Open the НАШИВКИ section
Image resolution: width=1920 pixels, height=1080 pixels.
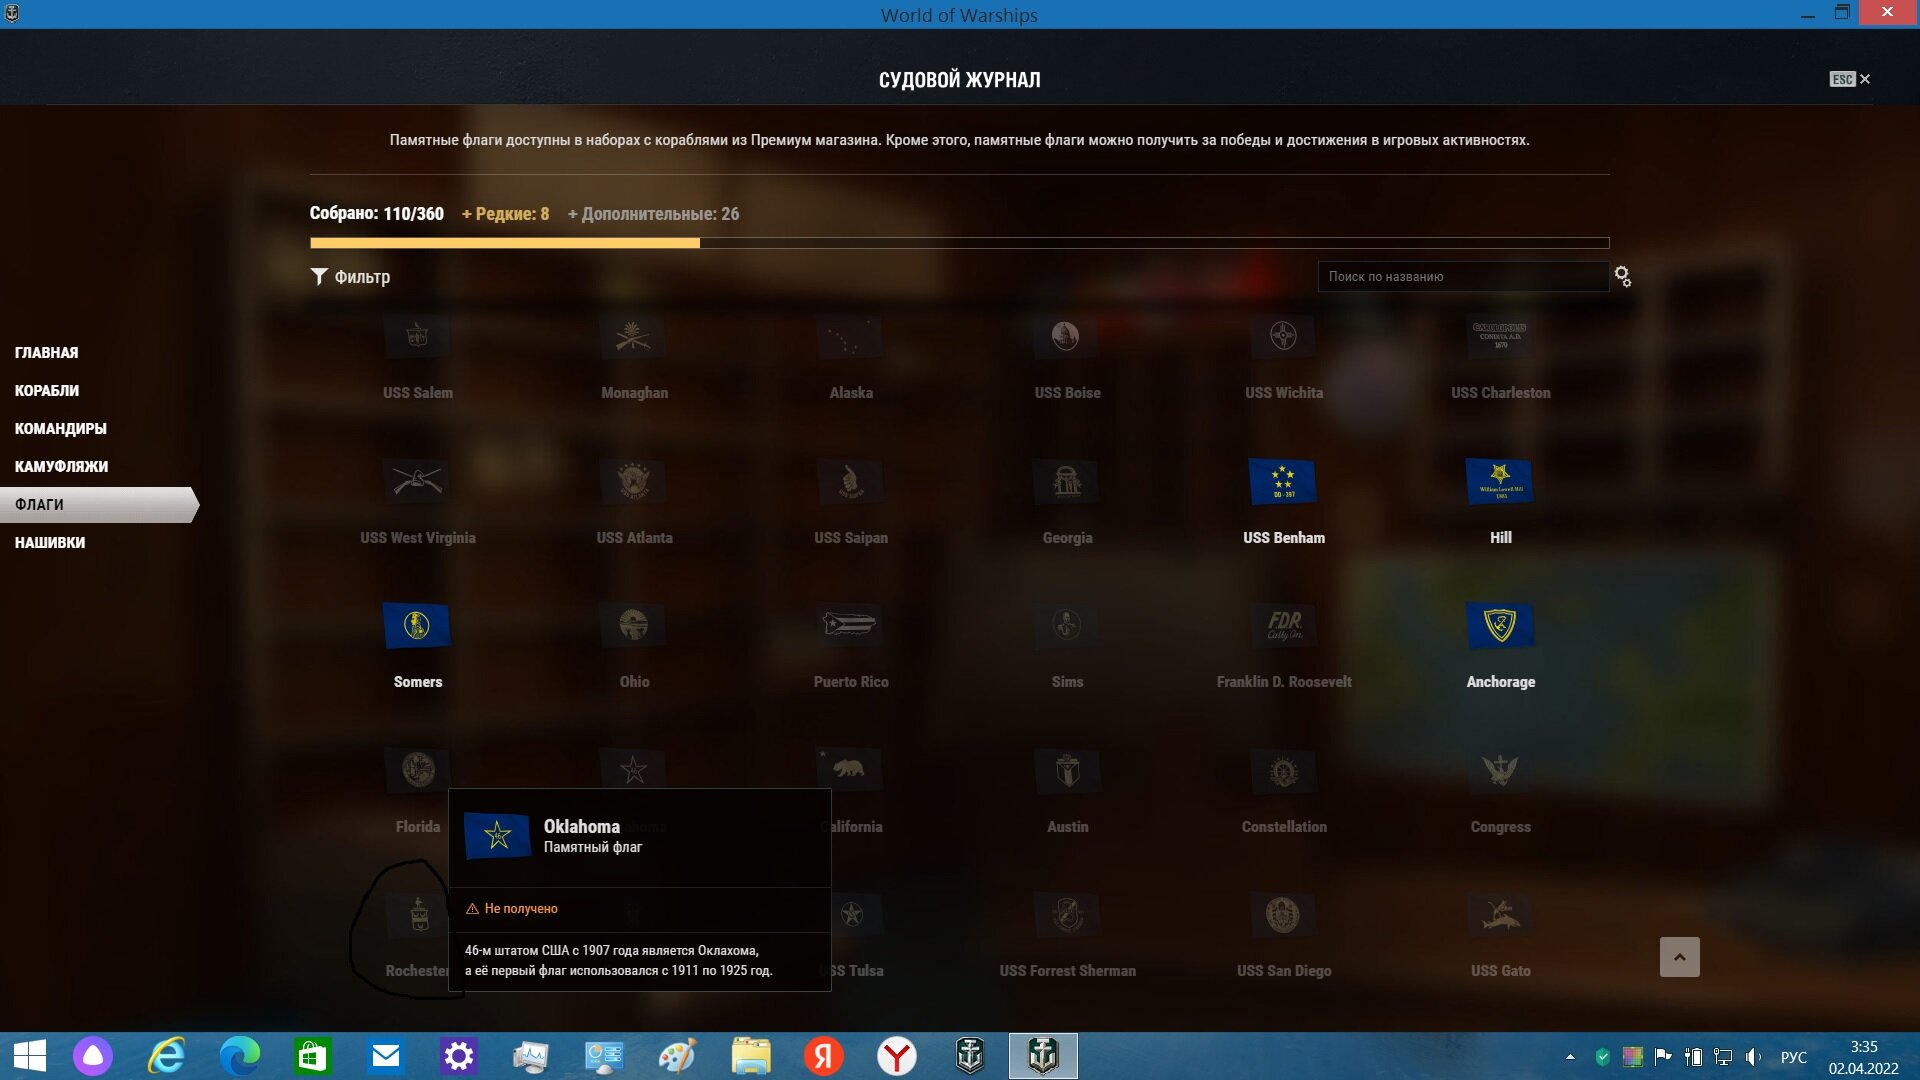(x=49, y=543)
